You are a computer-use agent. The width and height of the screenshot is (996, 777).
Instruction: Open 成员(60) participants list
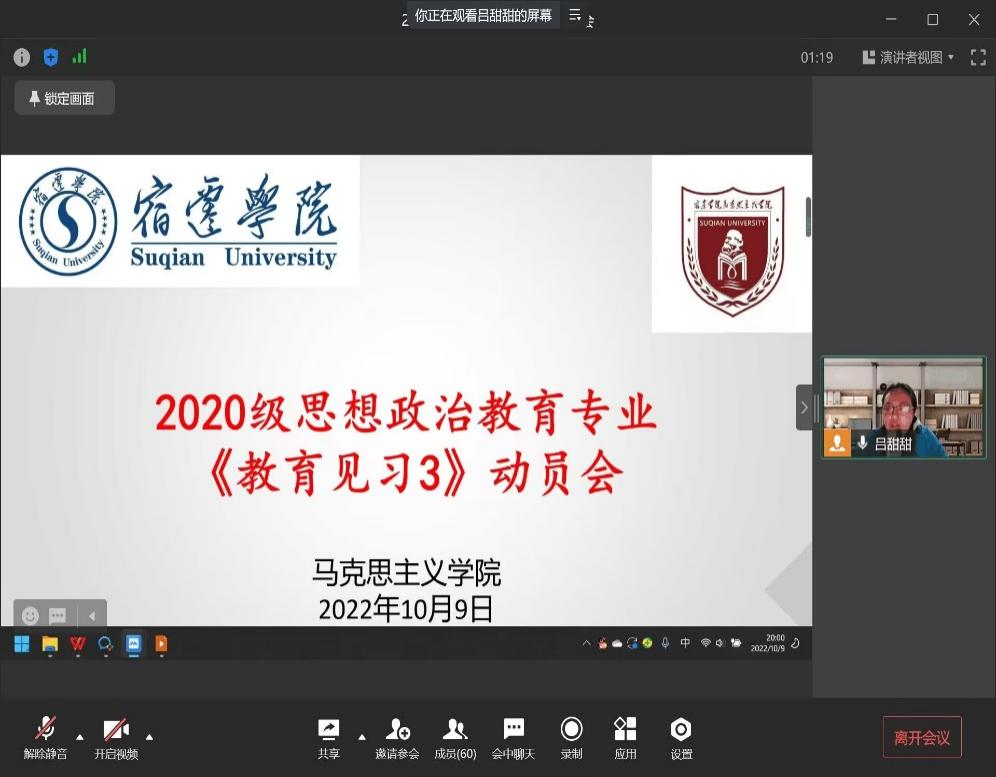pyautogui.click(x=455, y=738)
